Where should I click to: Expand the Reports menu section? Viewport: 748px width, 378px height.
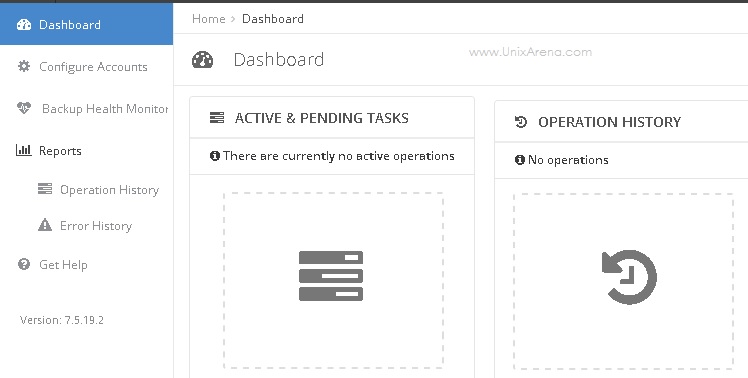[x=60, y=151]
